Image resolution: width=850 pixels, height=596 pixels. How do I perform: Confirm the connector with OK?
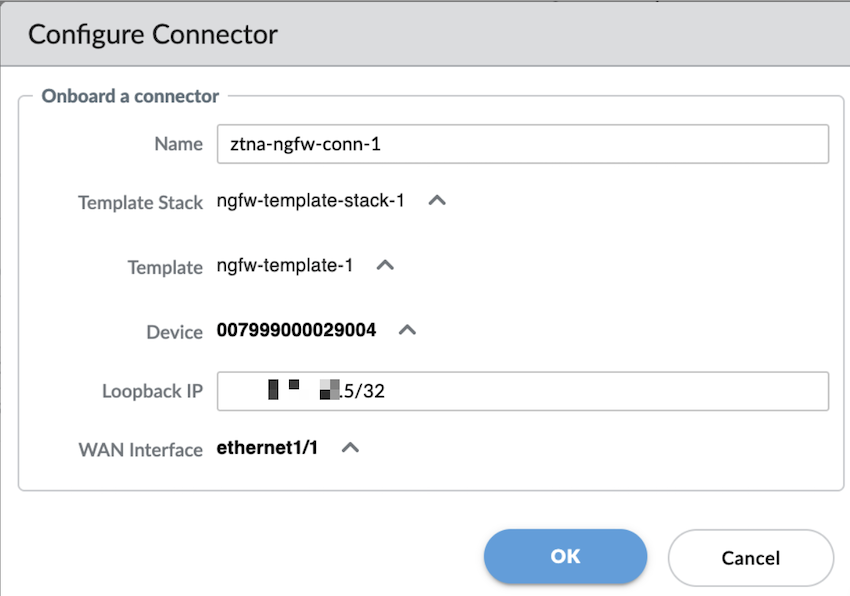coord(565,557)
